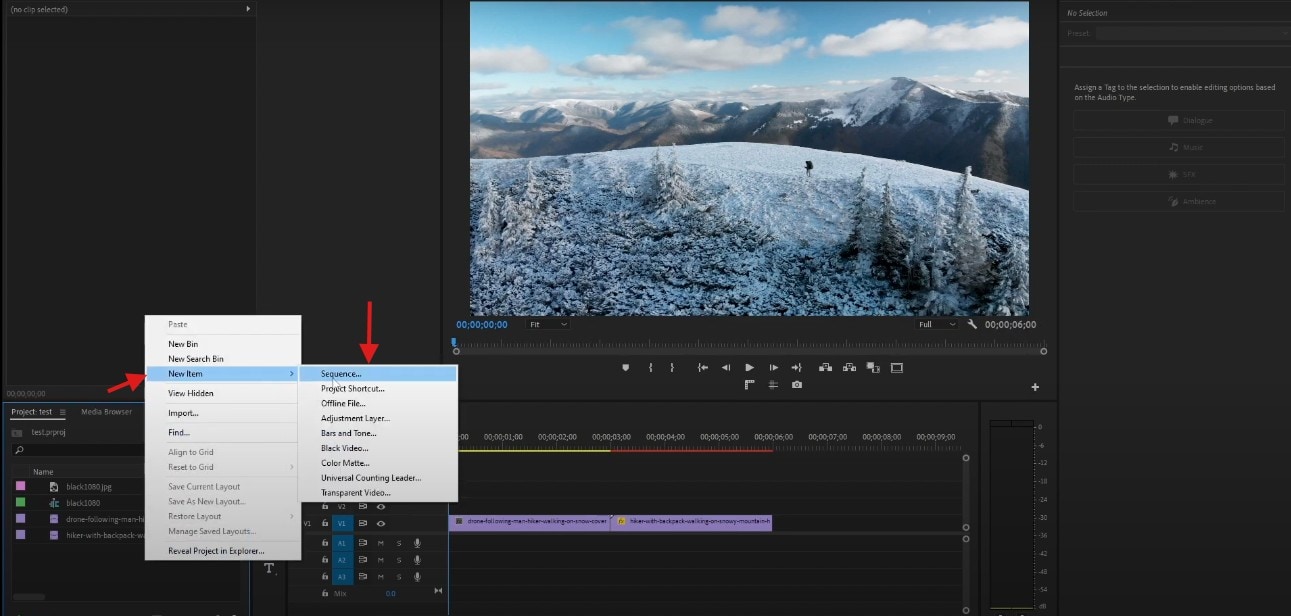
Task: Open the Fit zoom level dropdown
Action: coord(547,324)
